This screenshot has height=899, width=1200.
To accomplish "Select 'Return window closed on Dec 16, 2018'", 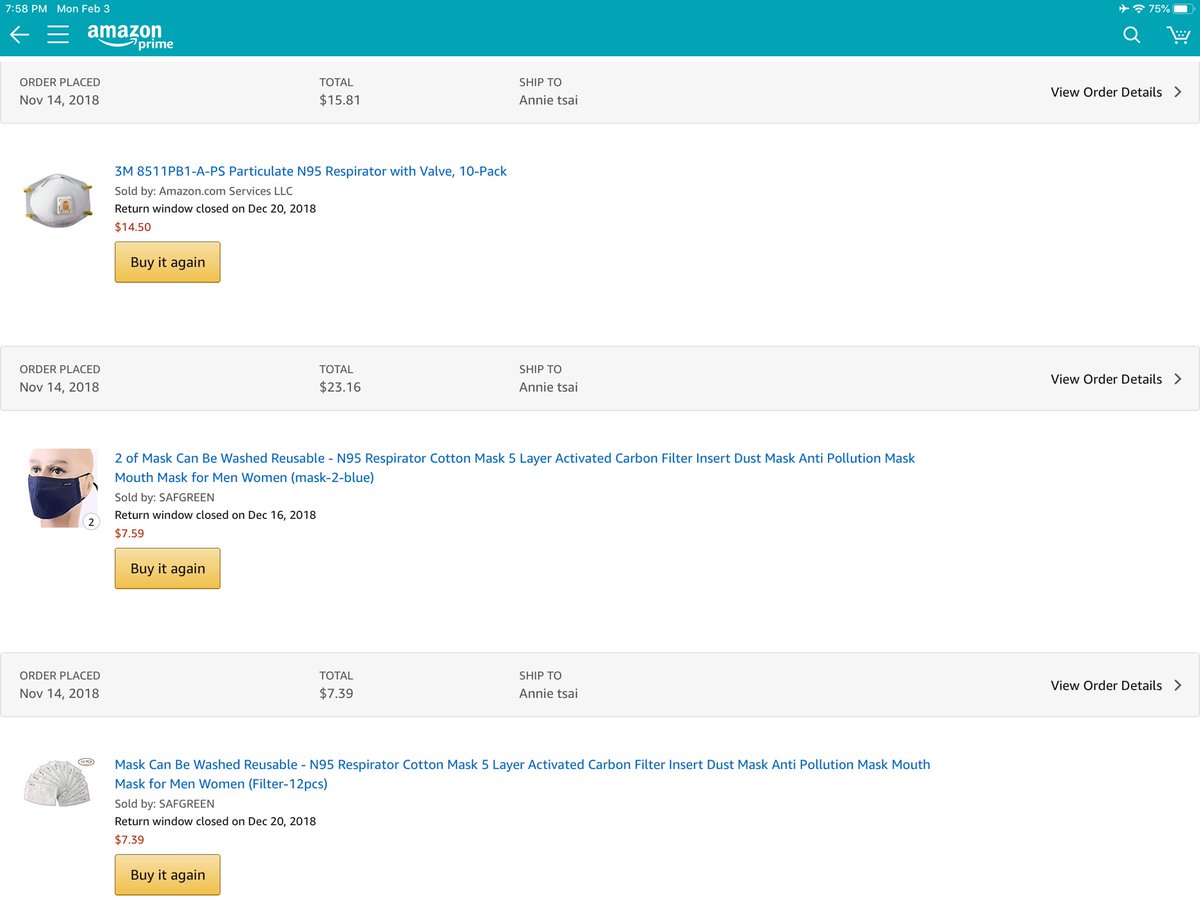I will [x=215, y=515].
